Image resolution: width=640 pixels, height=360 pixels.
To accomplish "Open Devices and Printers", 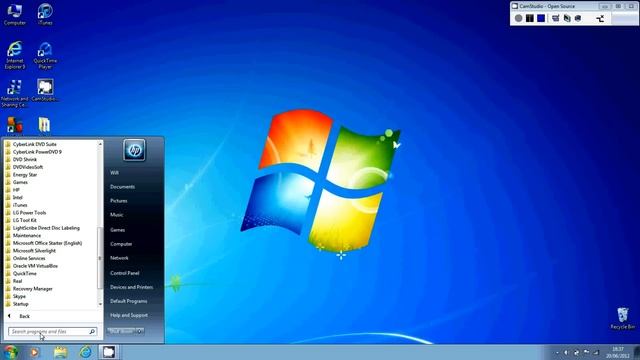I will (x=131, y=287).
